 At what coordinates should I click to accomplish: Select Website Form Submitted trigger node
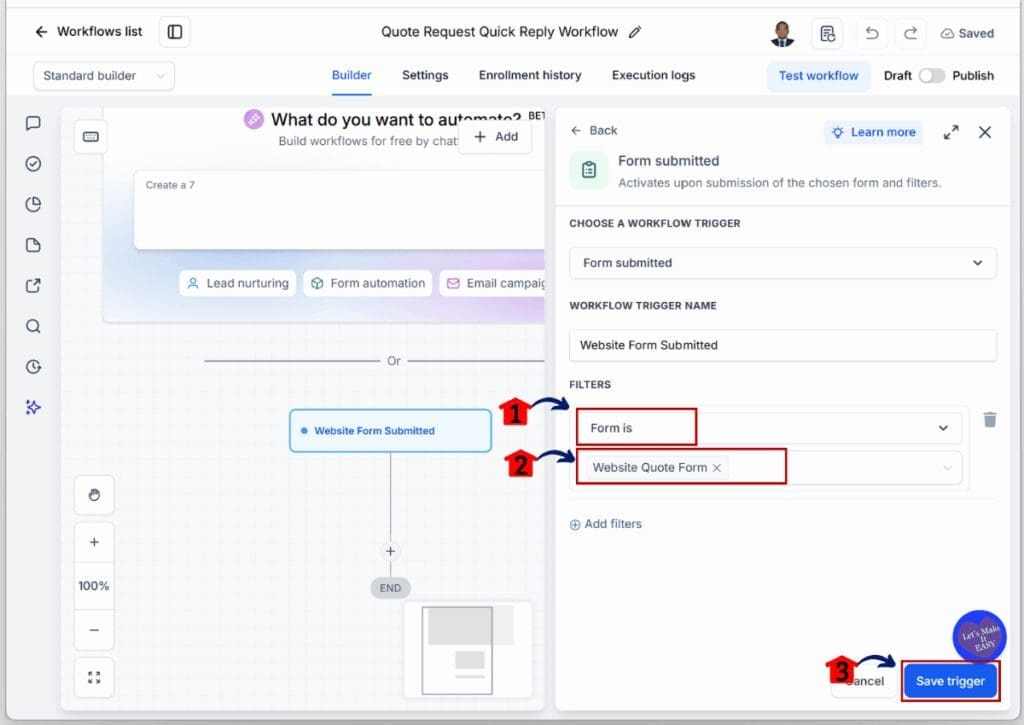pos(391,430)
